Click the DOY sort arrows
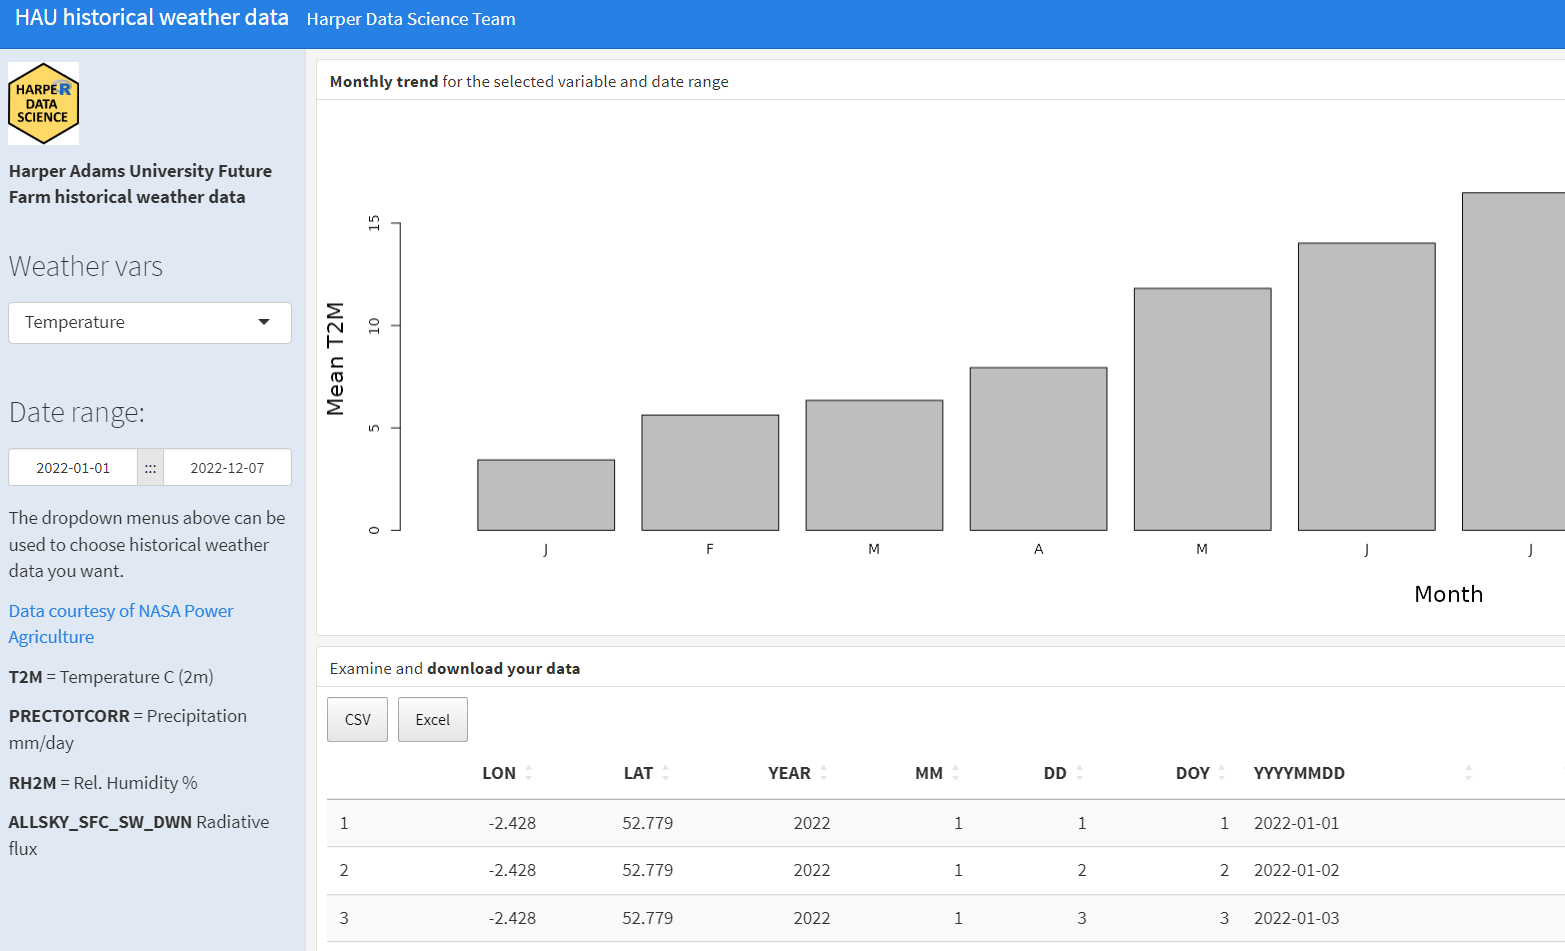 pyautogui.click(x=1222, y=772)
